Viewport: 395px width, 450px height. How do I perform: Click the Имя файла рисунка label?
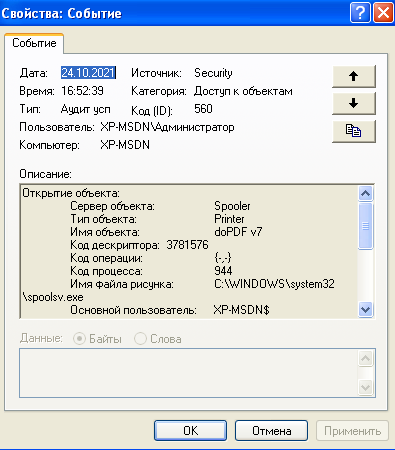(x=122, y=284)
